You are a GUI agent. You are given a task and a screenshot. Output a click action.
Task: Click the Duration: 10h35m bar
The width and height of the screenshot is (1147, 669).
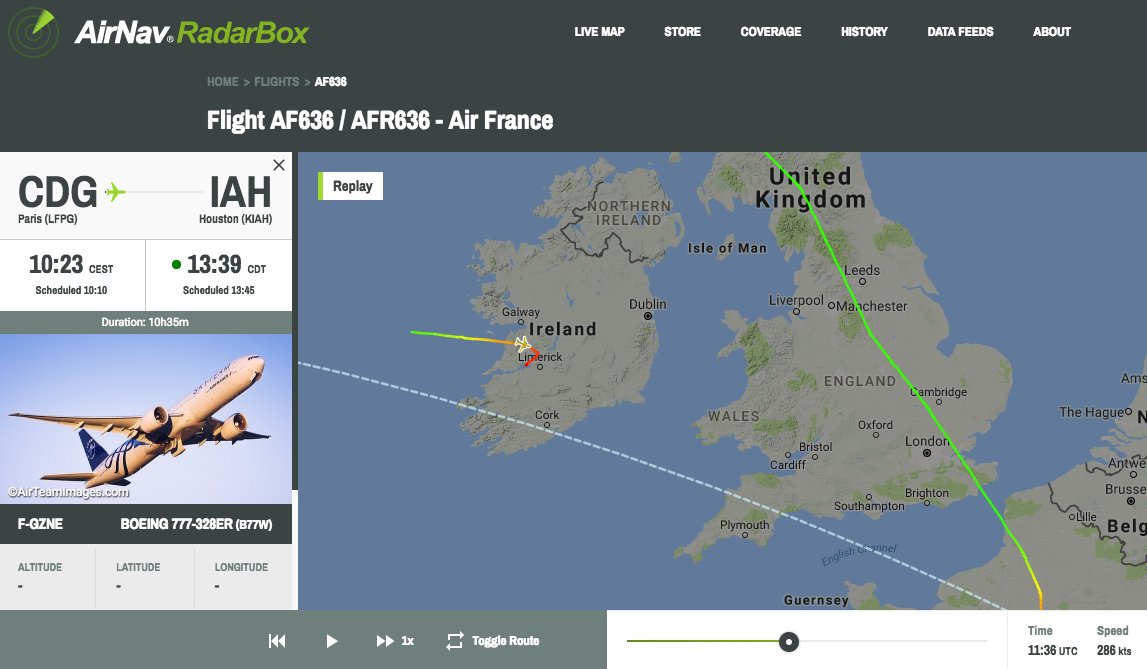point(146,322)
